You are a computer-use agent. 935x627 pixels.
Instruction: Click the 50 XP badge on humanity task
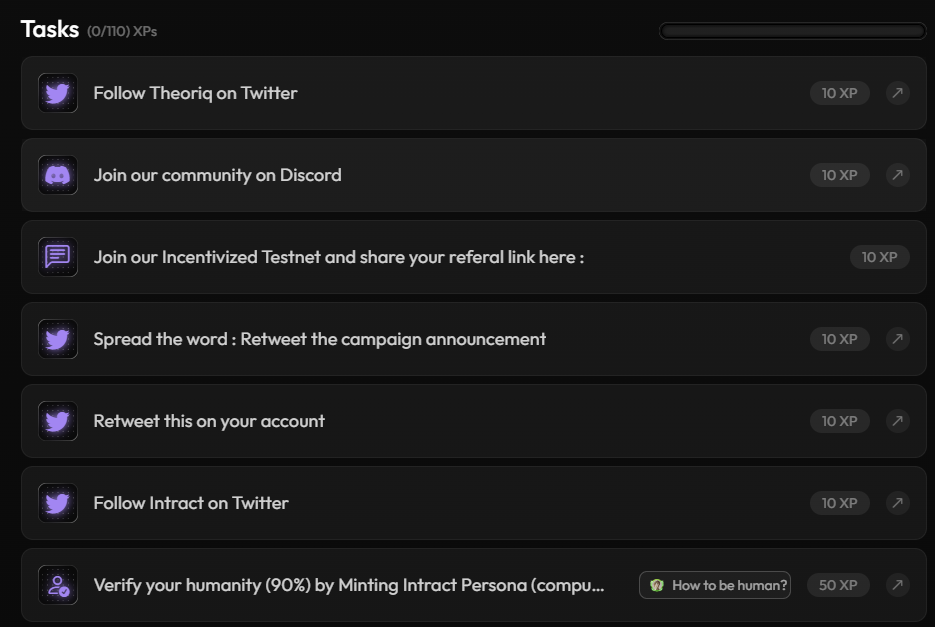[x=839, y=585]
